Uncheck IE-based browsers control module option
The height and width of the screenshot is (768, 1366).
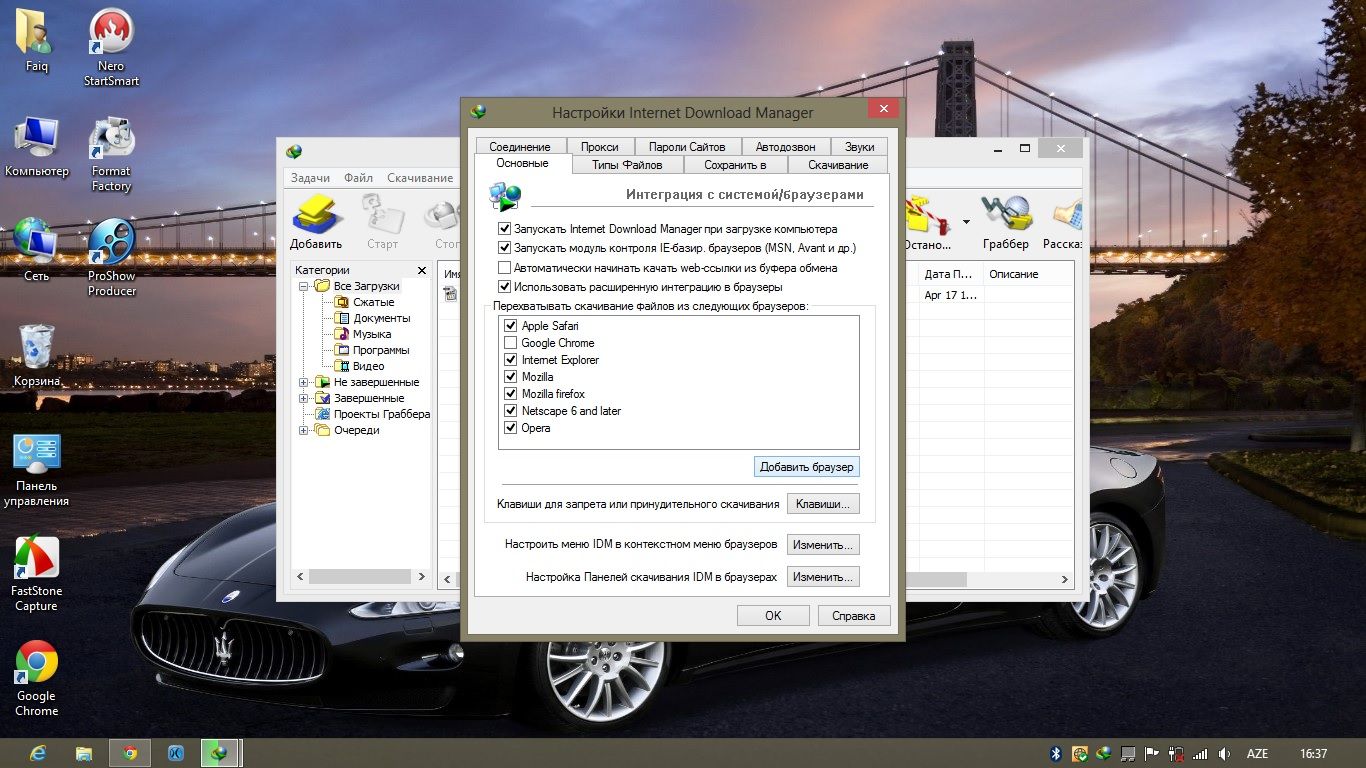click(505, 248)
